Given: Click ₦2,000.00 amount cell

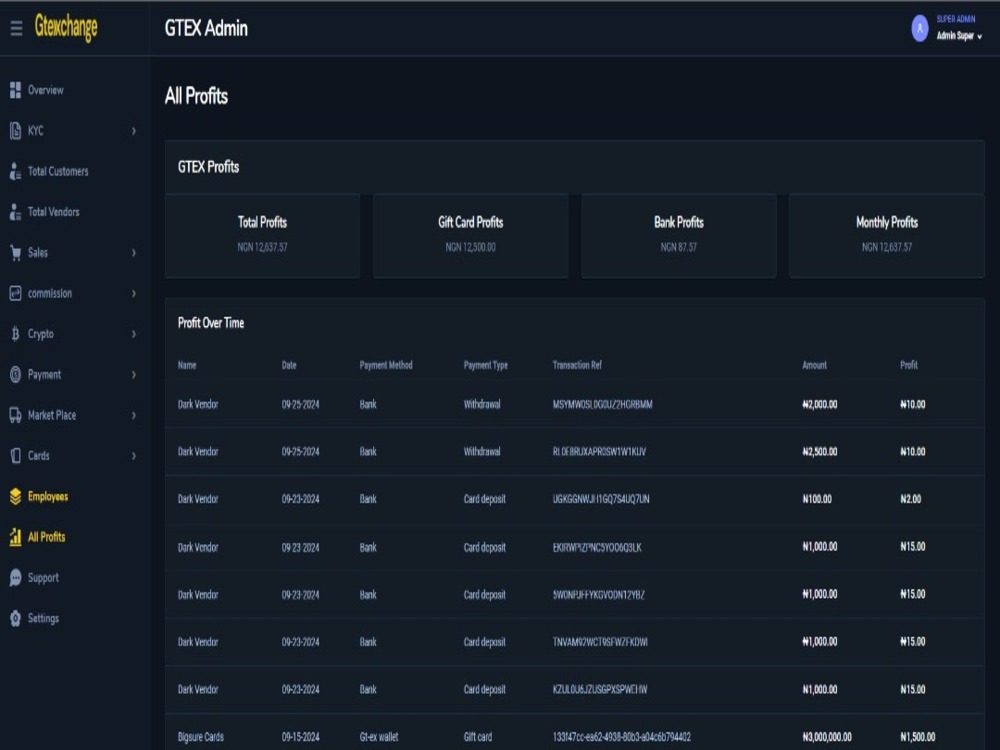Looking at the screenshot, I should (820, 404).
